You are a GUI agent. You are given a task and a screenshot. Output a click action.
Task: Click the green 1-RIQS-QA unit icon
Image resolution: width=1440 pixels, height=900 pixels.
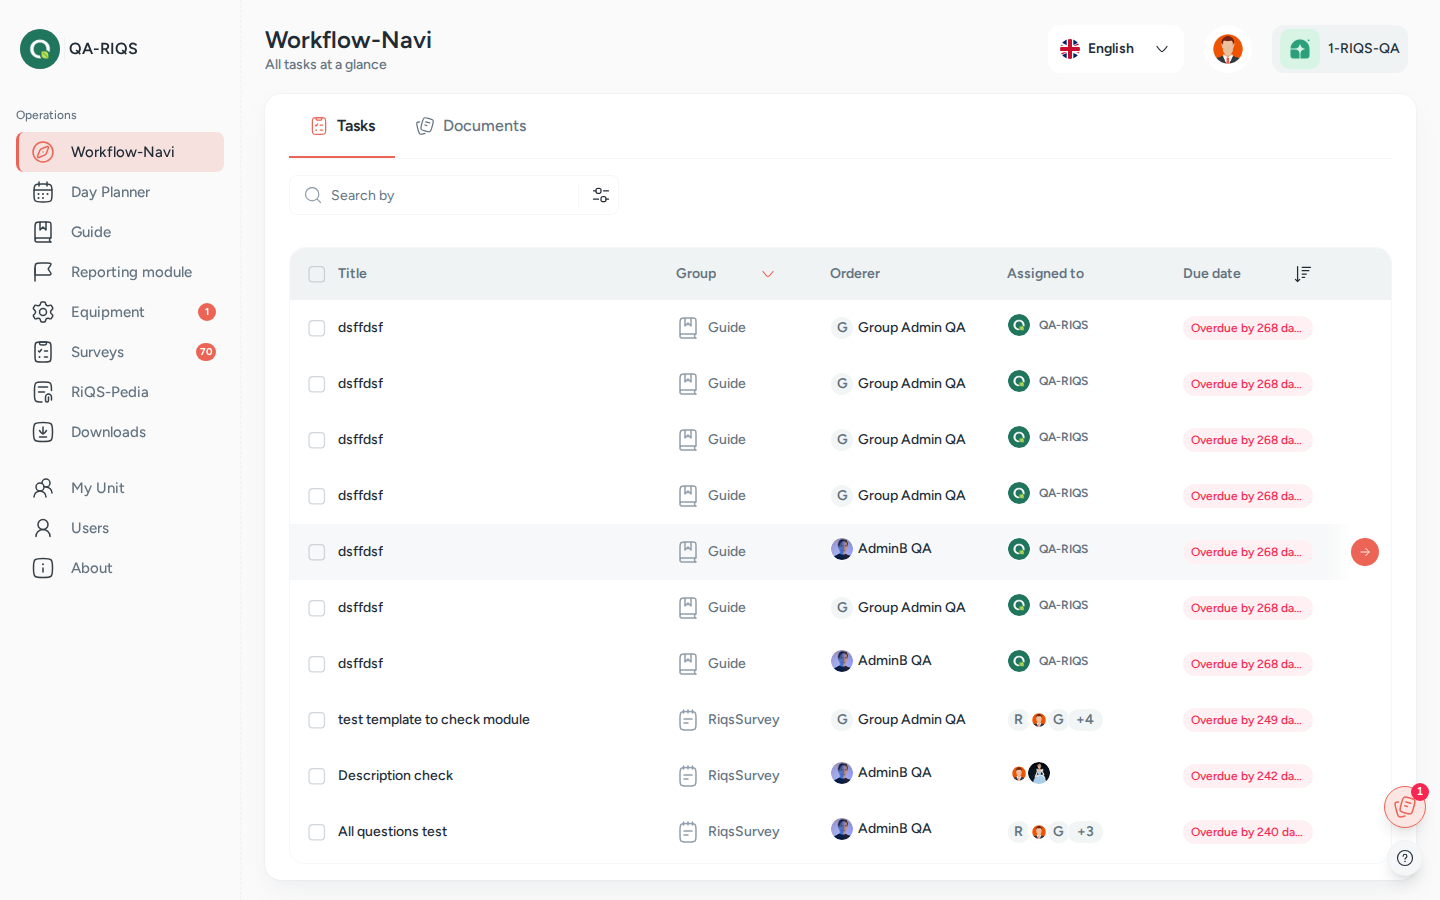(1300, 49)
